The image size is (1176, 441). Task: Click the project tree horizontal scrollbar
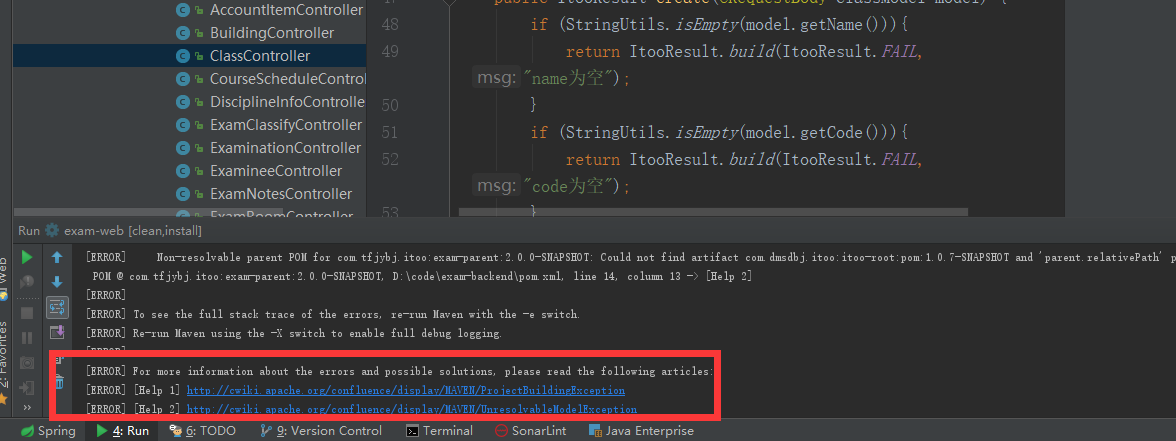coord(148,212)
